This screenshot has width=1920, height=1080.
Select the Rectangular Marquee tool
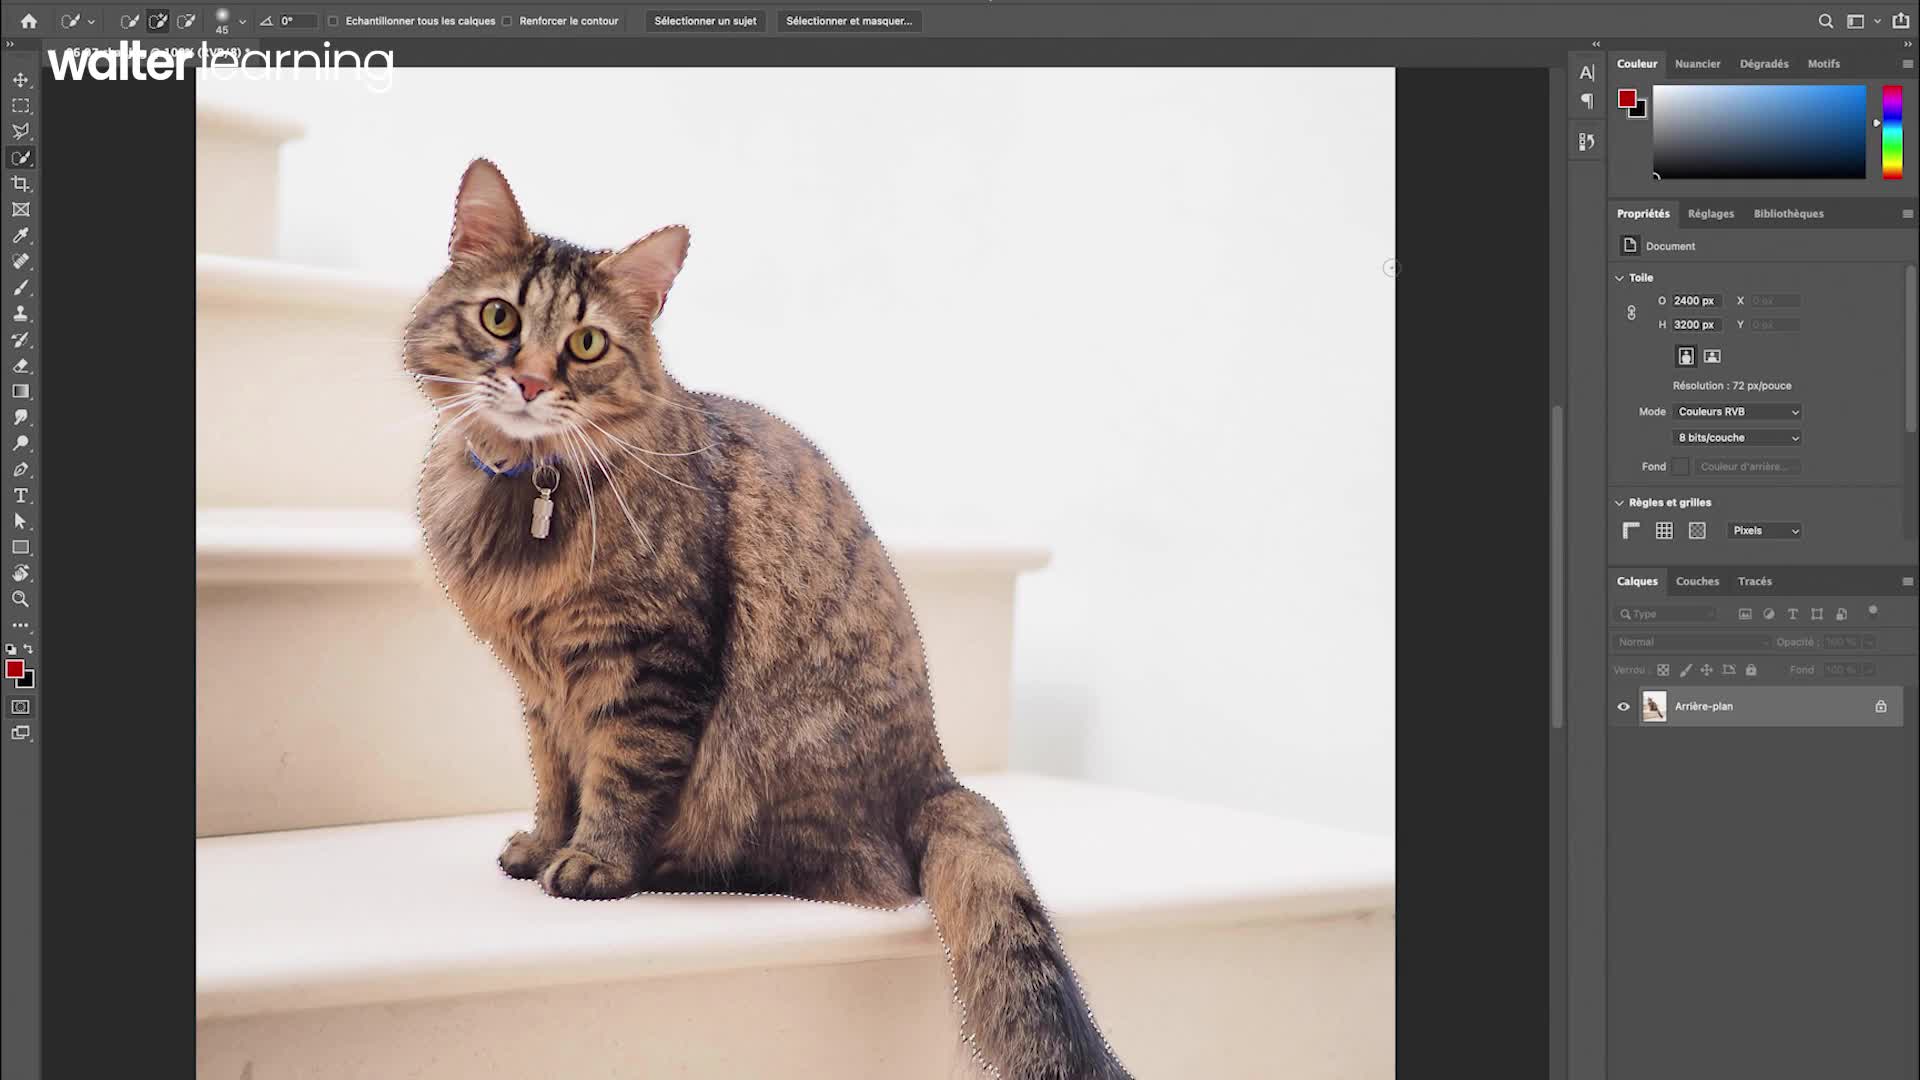click(20, 106)
